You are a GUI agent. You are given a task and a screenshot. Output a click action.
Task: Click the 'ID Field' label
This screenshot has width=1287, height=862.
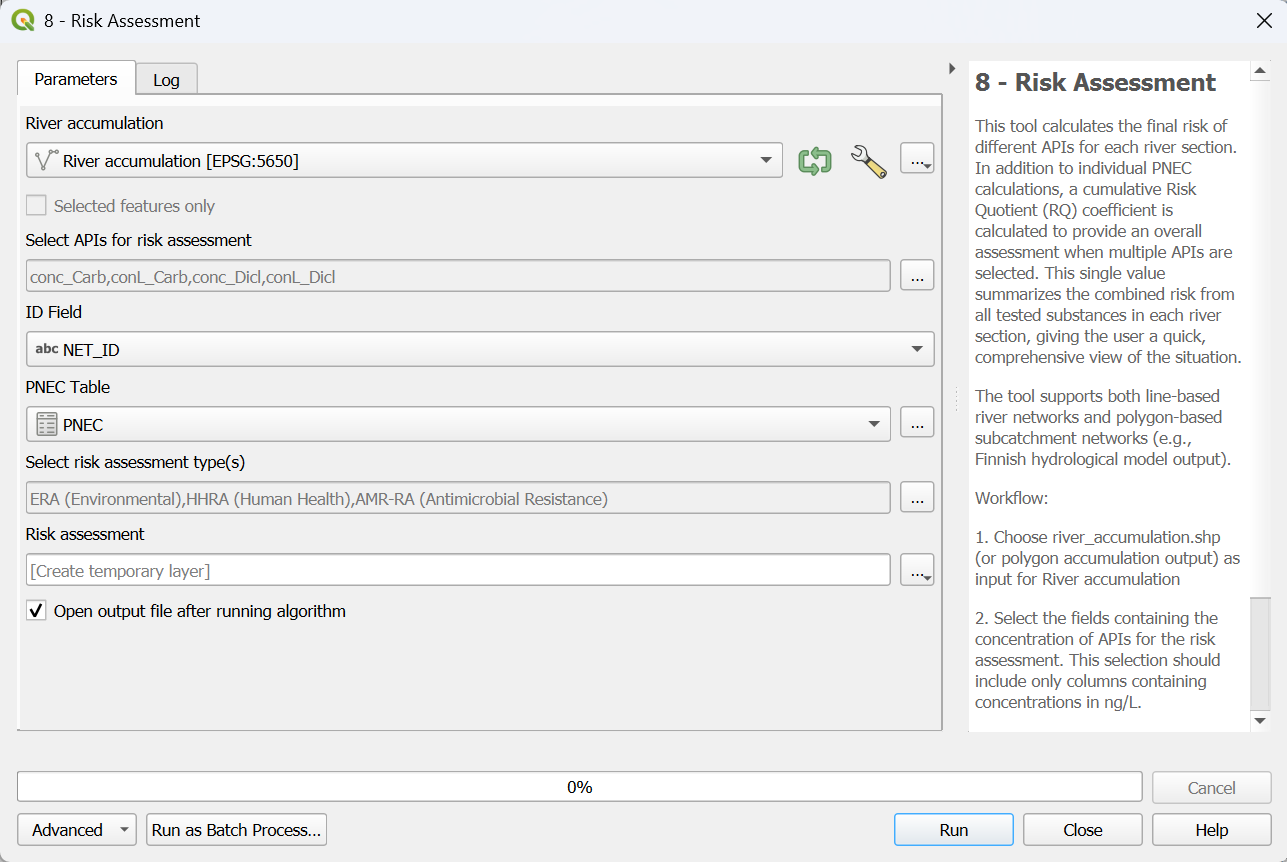pos(54,312)
